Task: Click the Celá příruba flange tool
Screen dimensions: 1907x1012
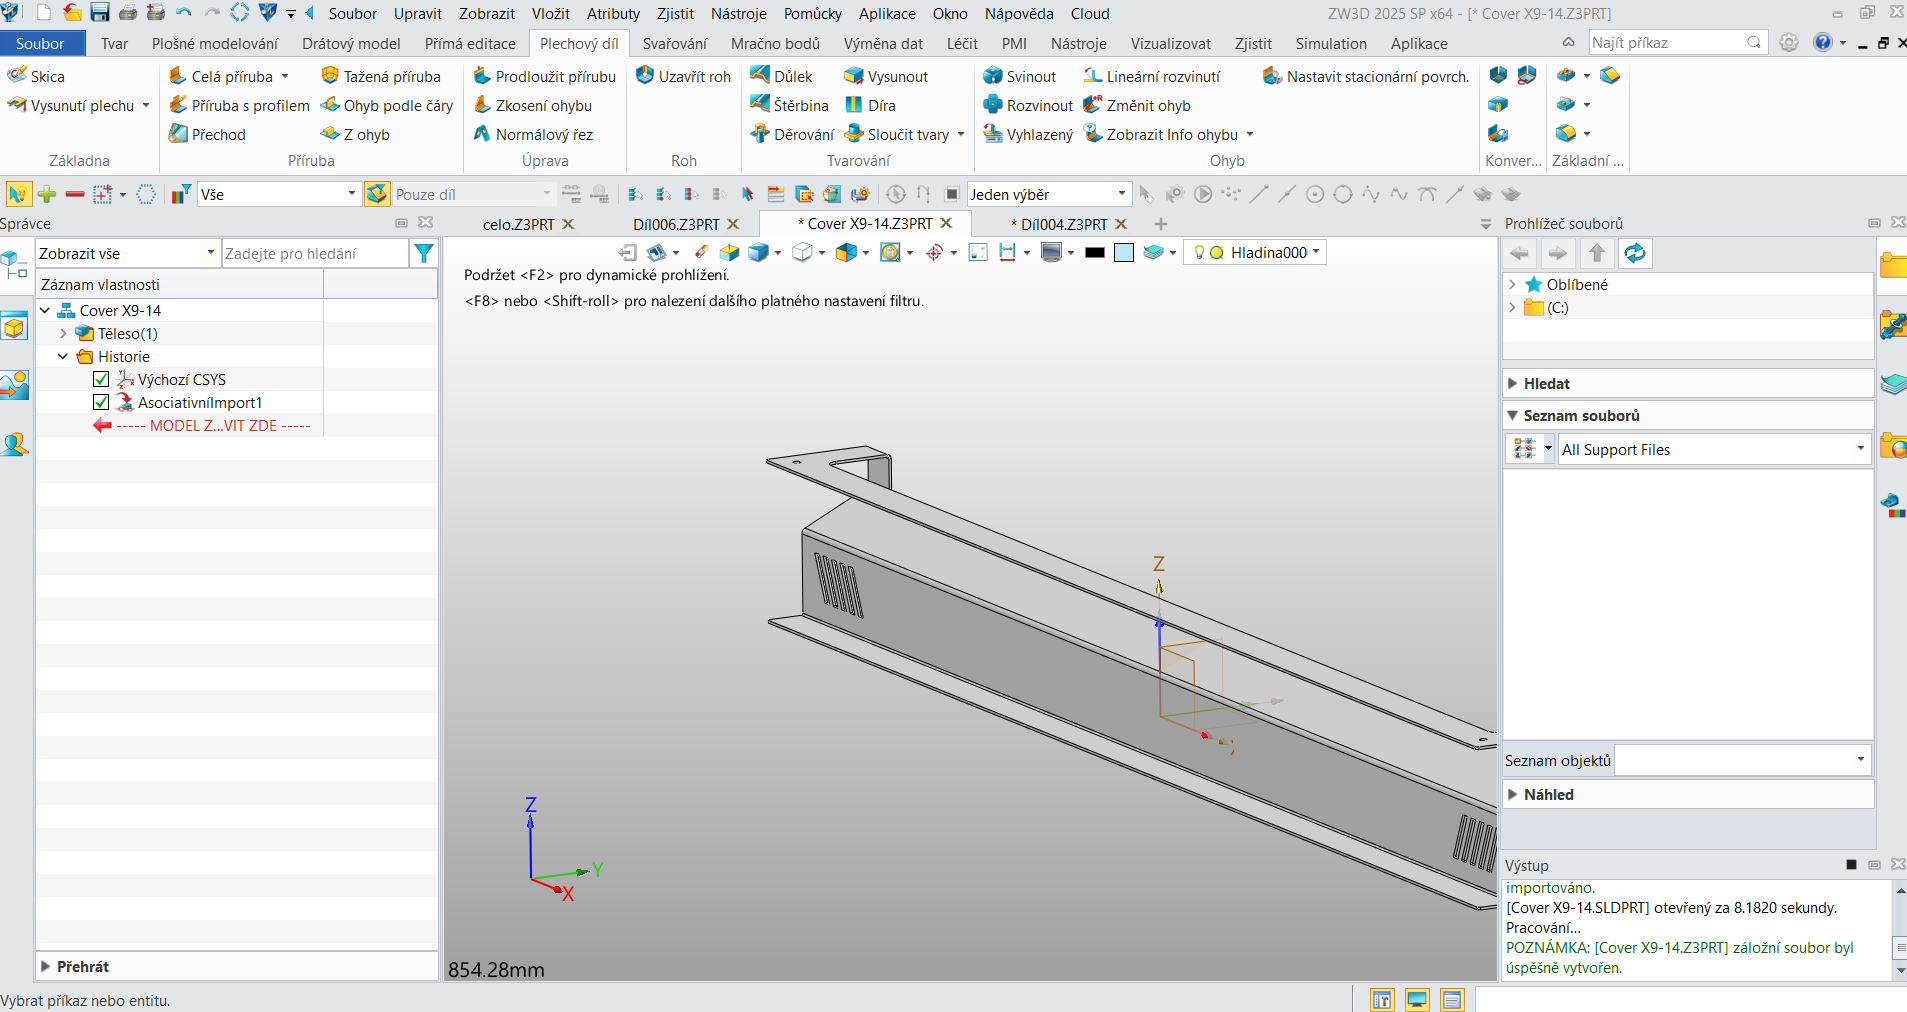Action: point(221,76)
